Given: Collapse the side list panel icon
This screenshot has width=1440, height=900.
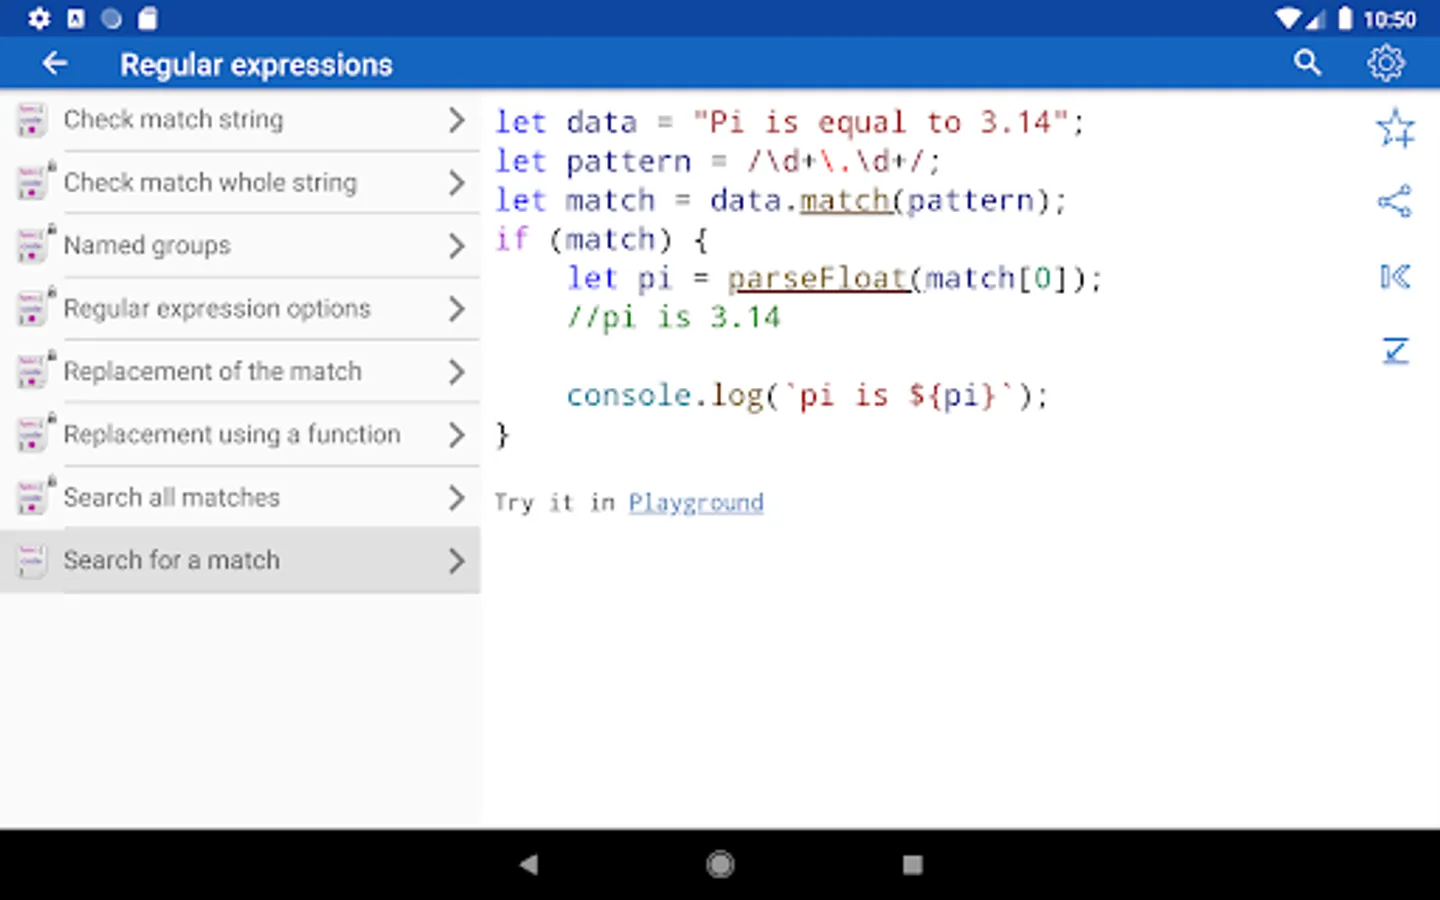Looking at the screenshot, I should (x=1394, y=276).
